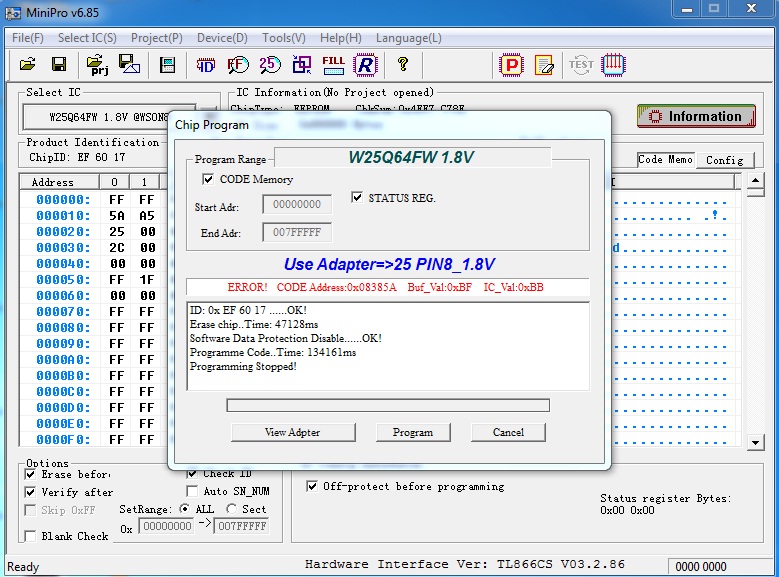This screenshot has width=779, height=577.
Task: Switch to the Config tab
Action: (724, 160)
